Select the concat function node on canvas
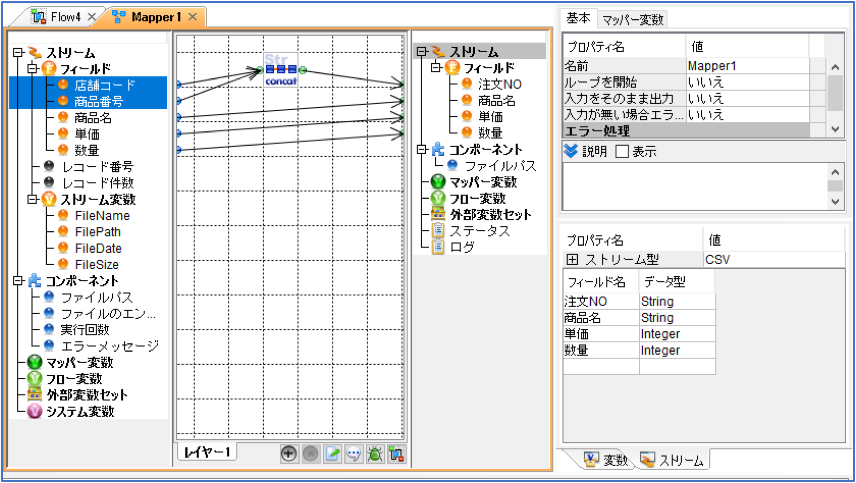This screenshot has height=483, width=856. pyautogui.click(x=281, y=70)
